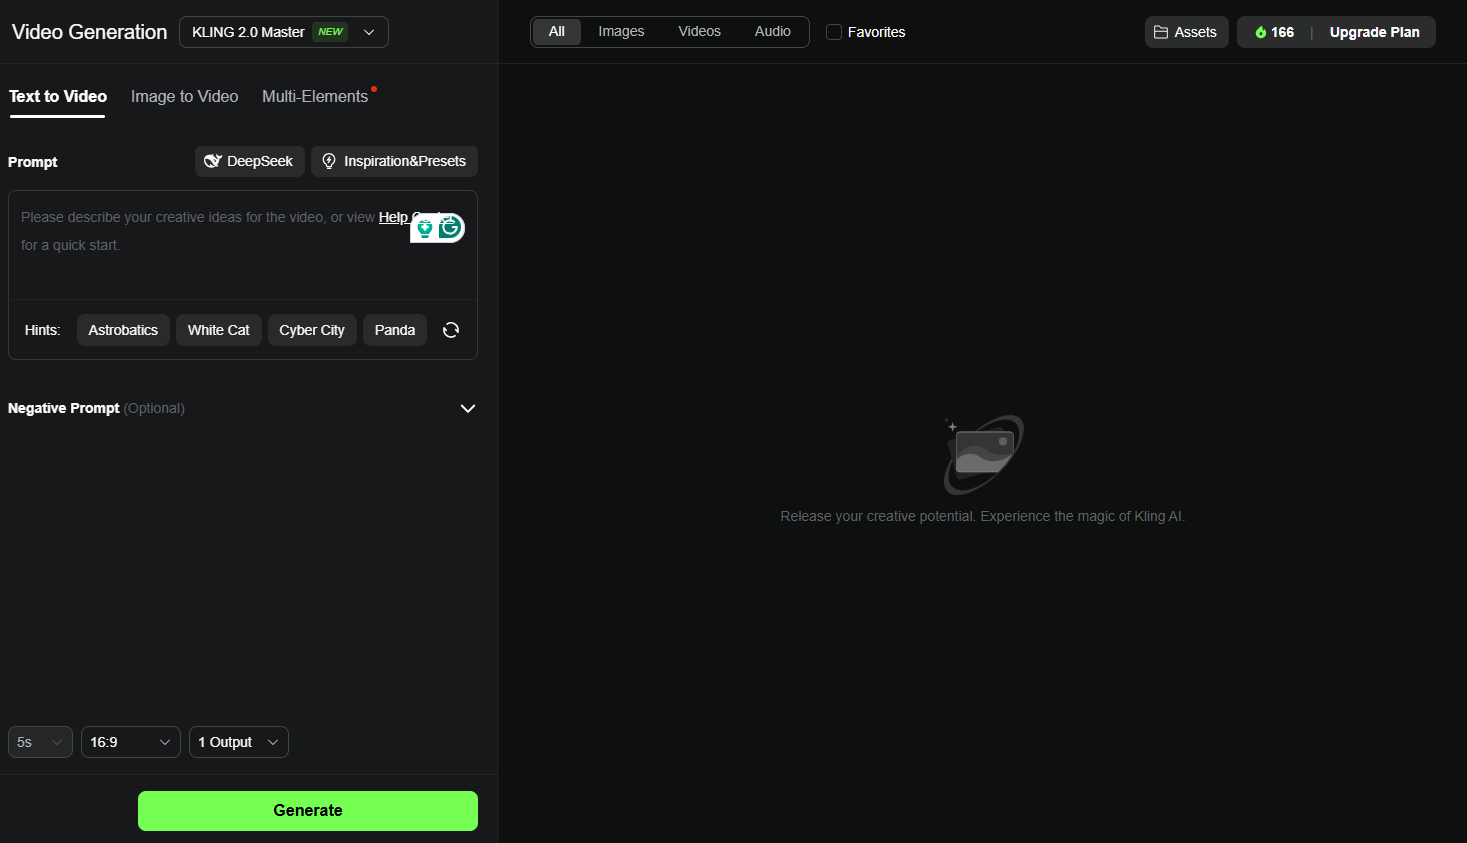This screenshot has width=1467, height=843.
Task: Open the 1 Output count dropdown
Action: (238, 742)
